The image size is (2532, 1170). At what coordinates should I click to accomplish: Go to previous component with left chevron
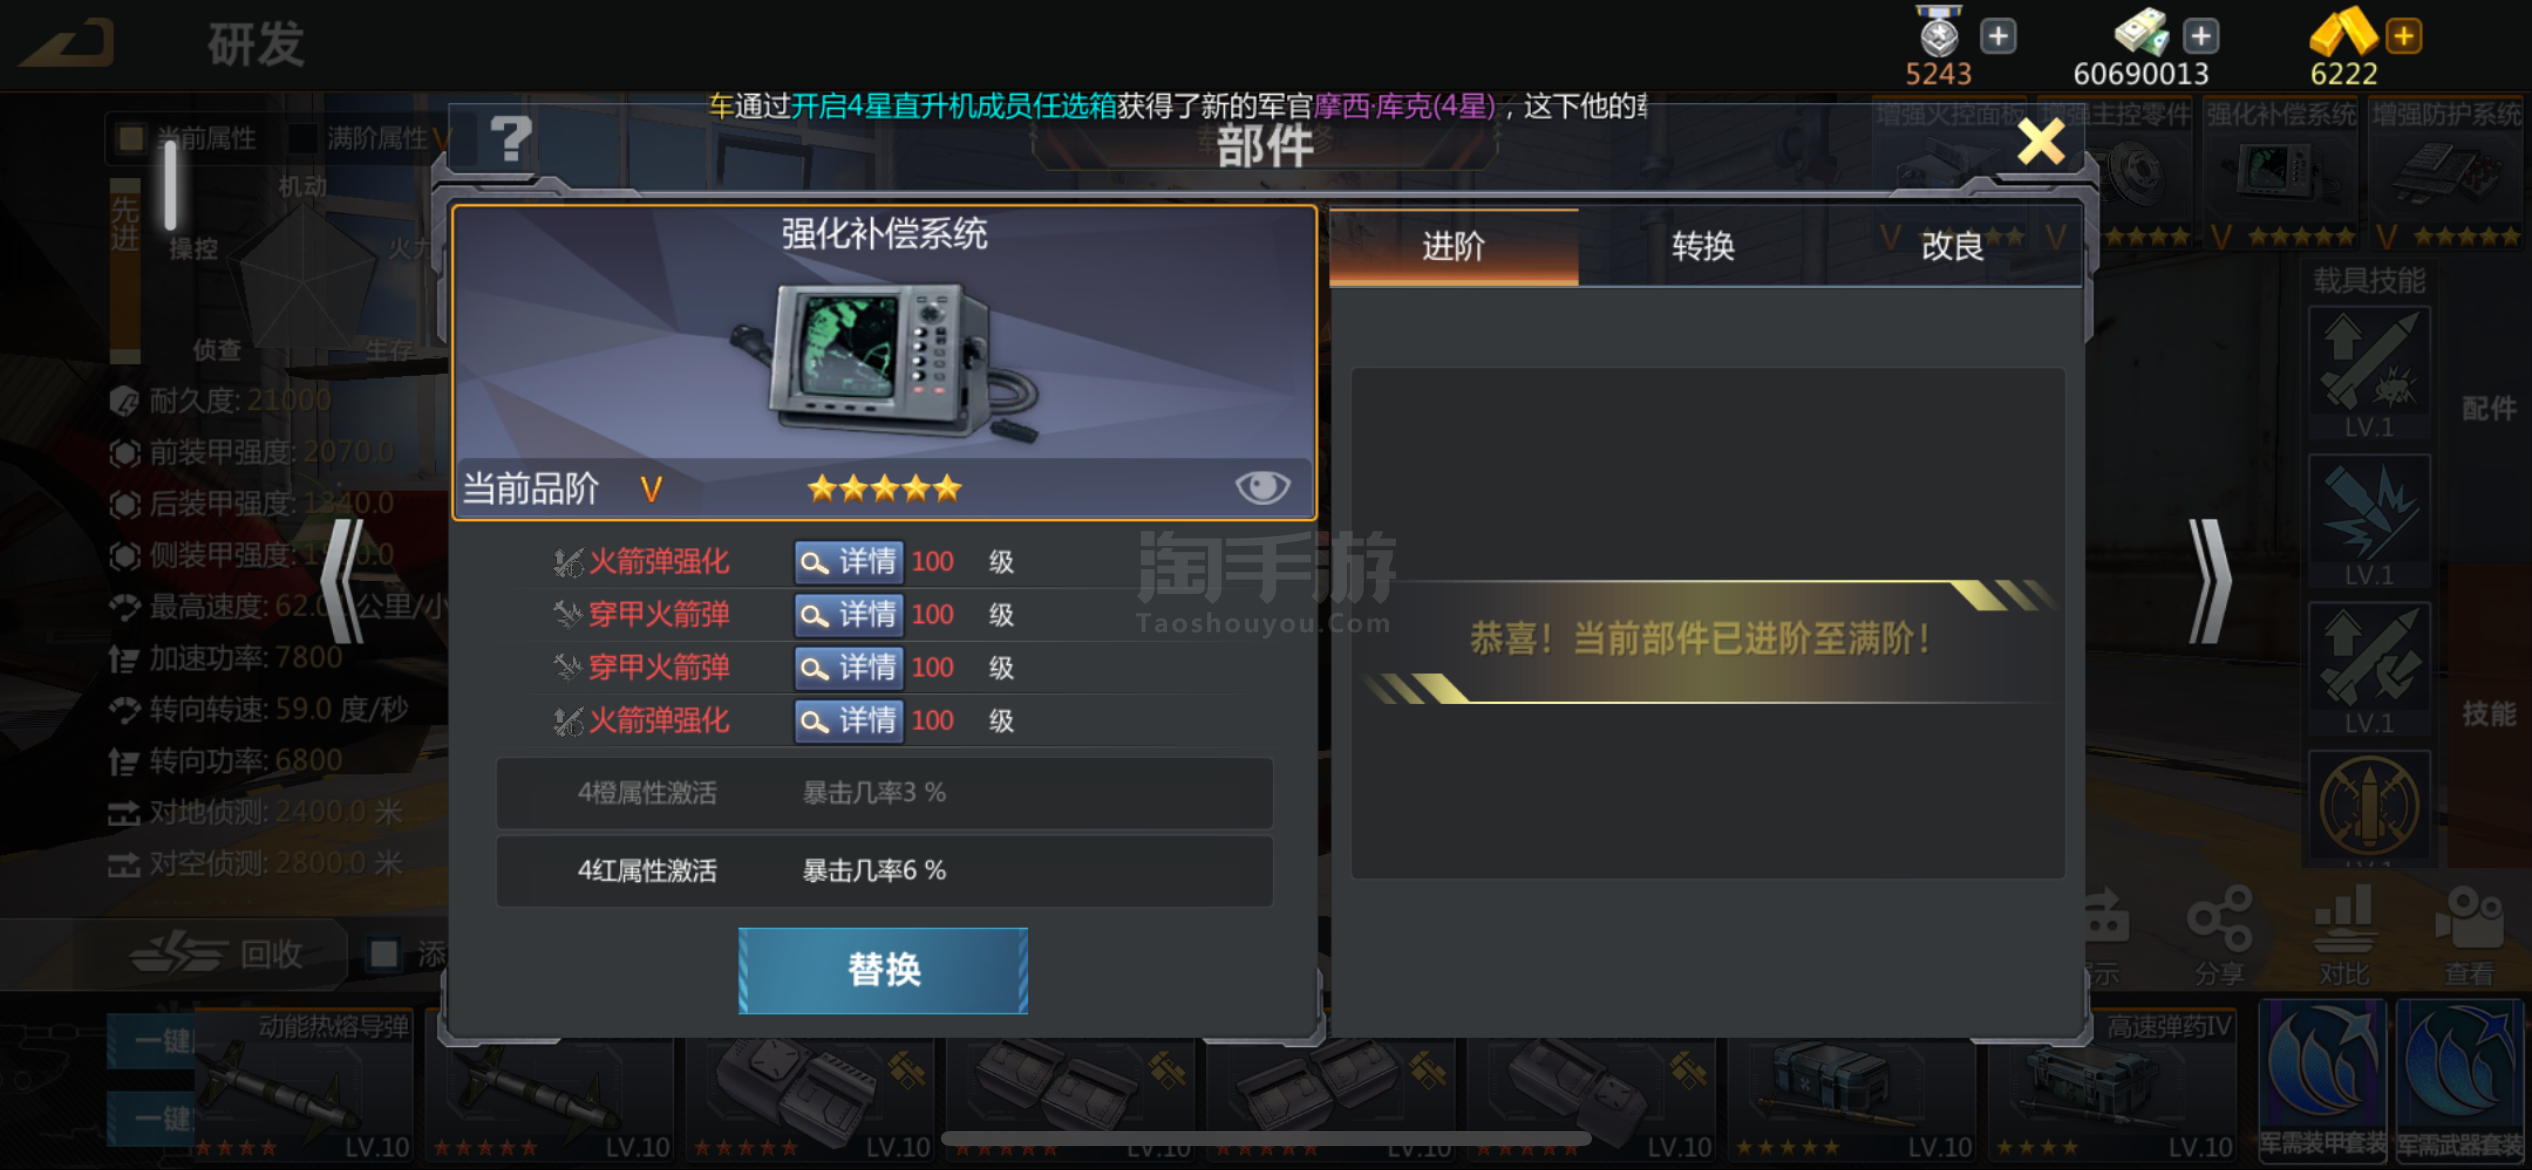(343, 581)
